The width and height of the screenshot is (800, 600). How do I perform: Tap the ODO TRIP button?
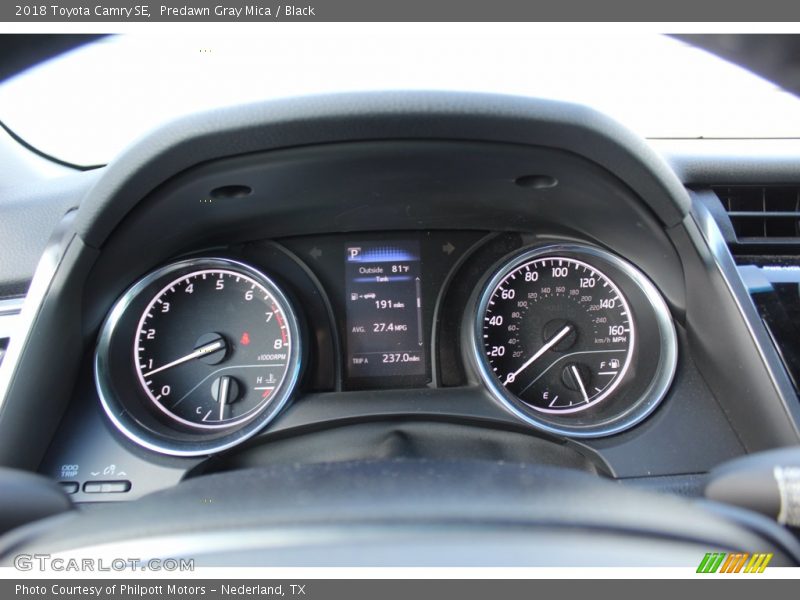[x=69, y=488]
